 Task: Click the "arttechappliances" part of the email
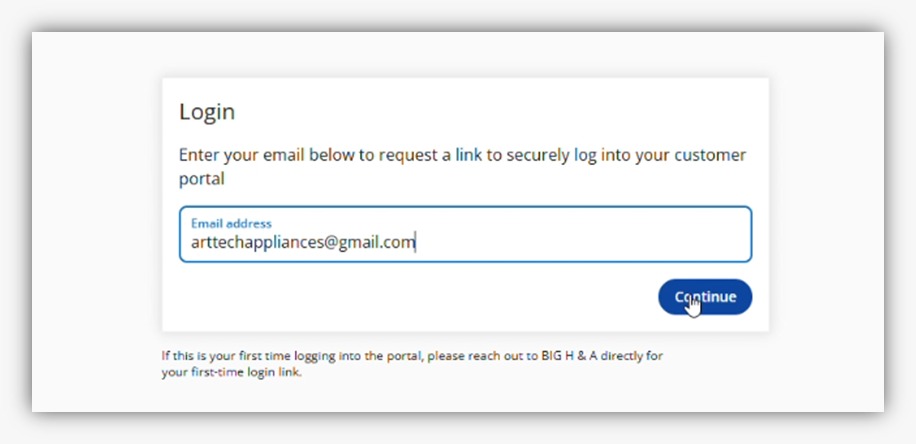(252, 242)
